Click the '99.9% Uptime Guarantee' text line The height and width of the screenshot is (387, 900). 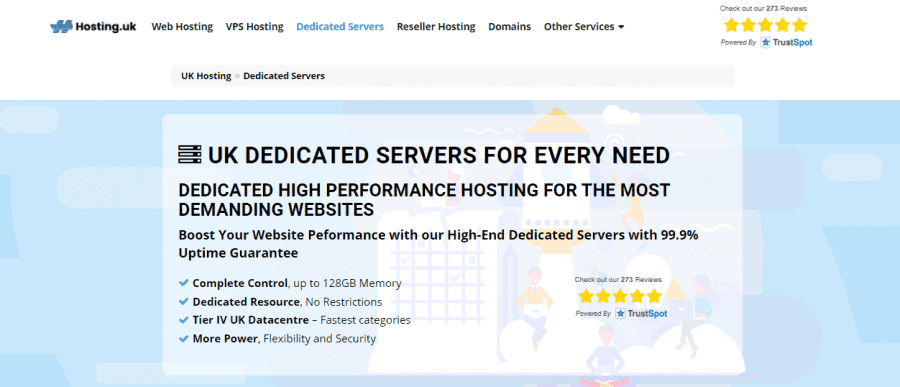[438, 244]
